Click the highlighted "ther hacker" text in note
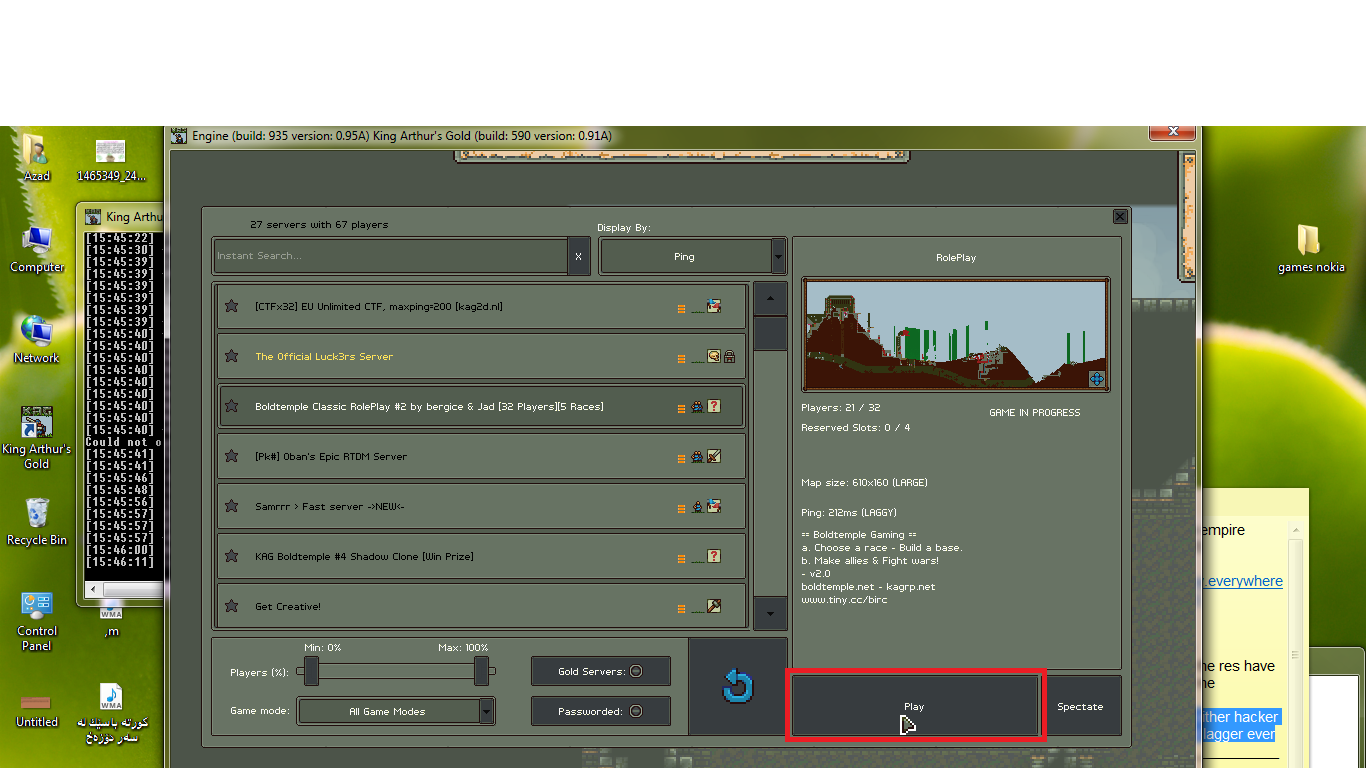Viewport: 1366px width, 768px height. click(1239, 717)
